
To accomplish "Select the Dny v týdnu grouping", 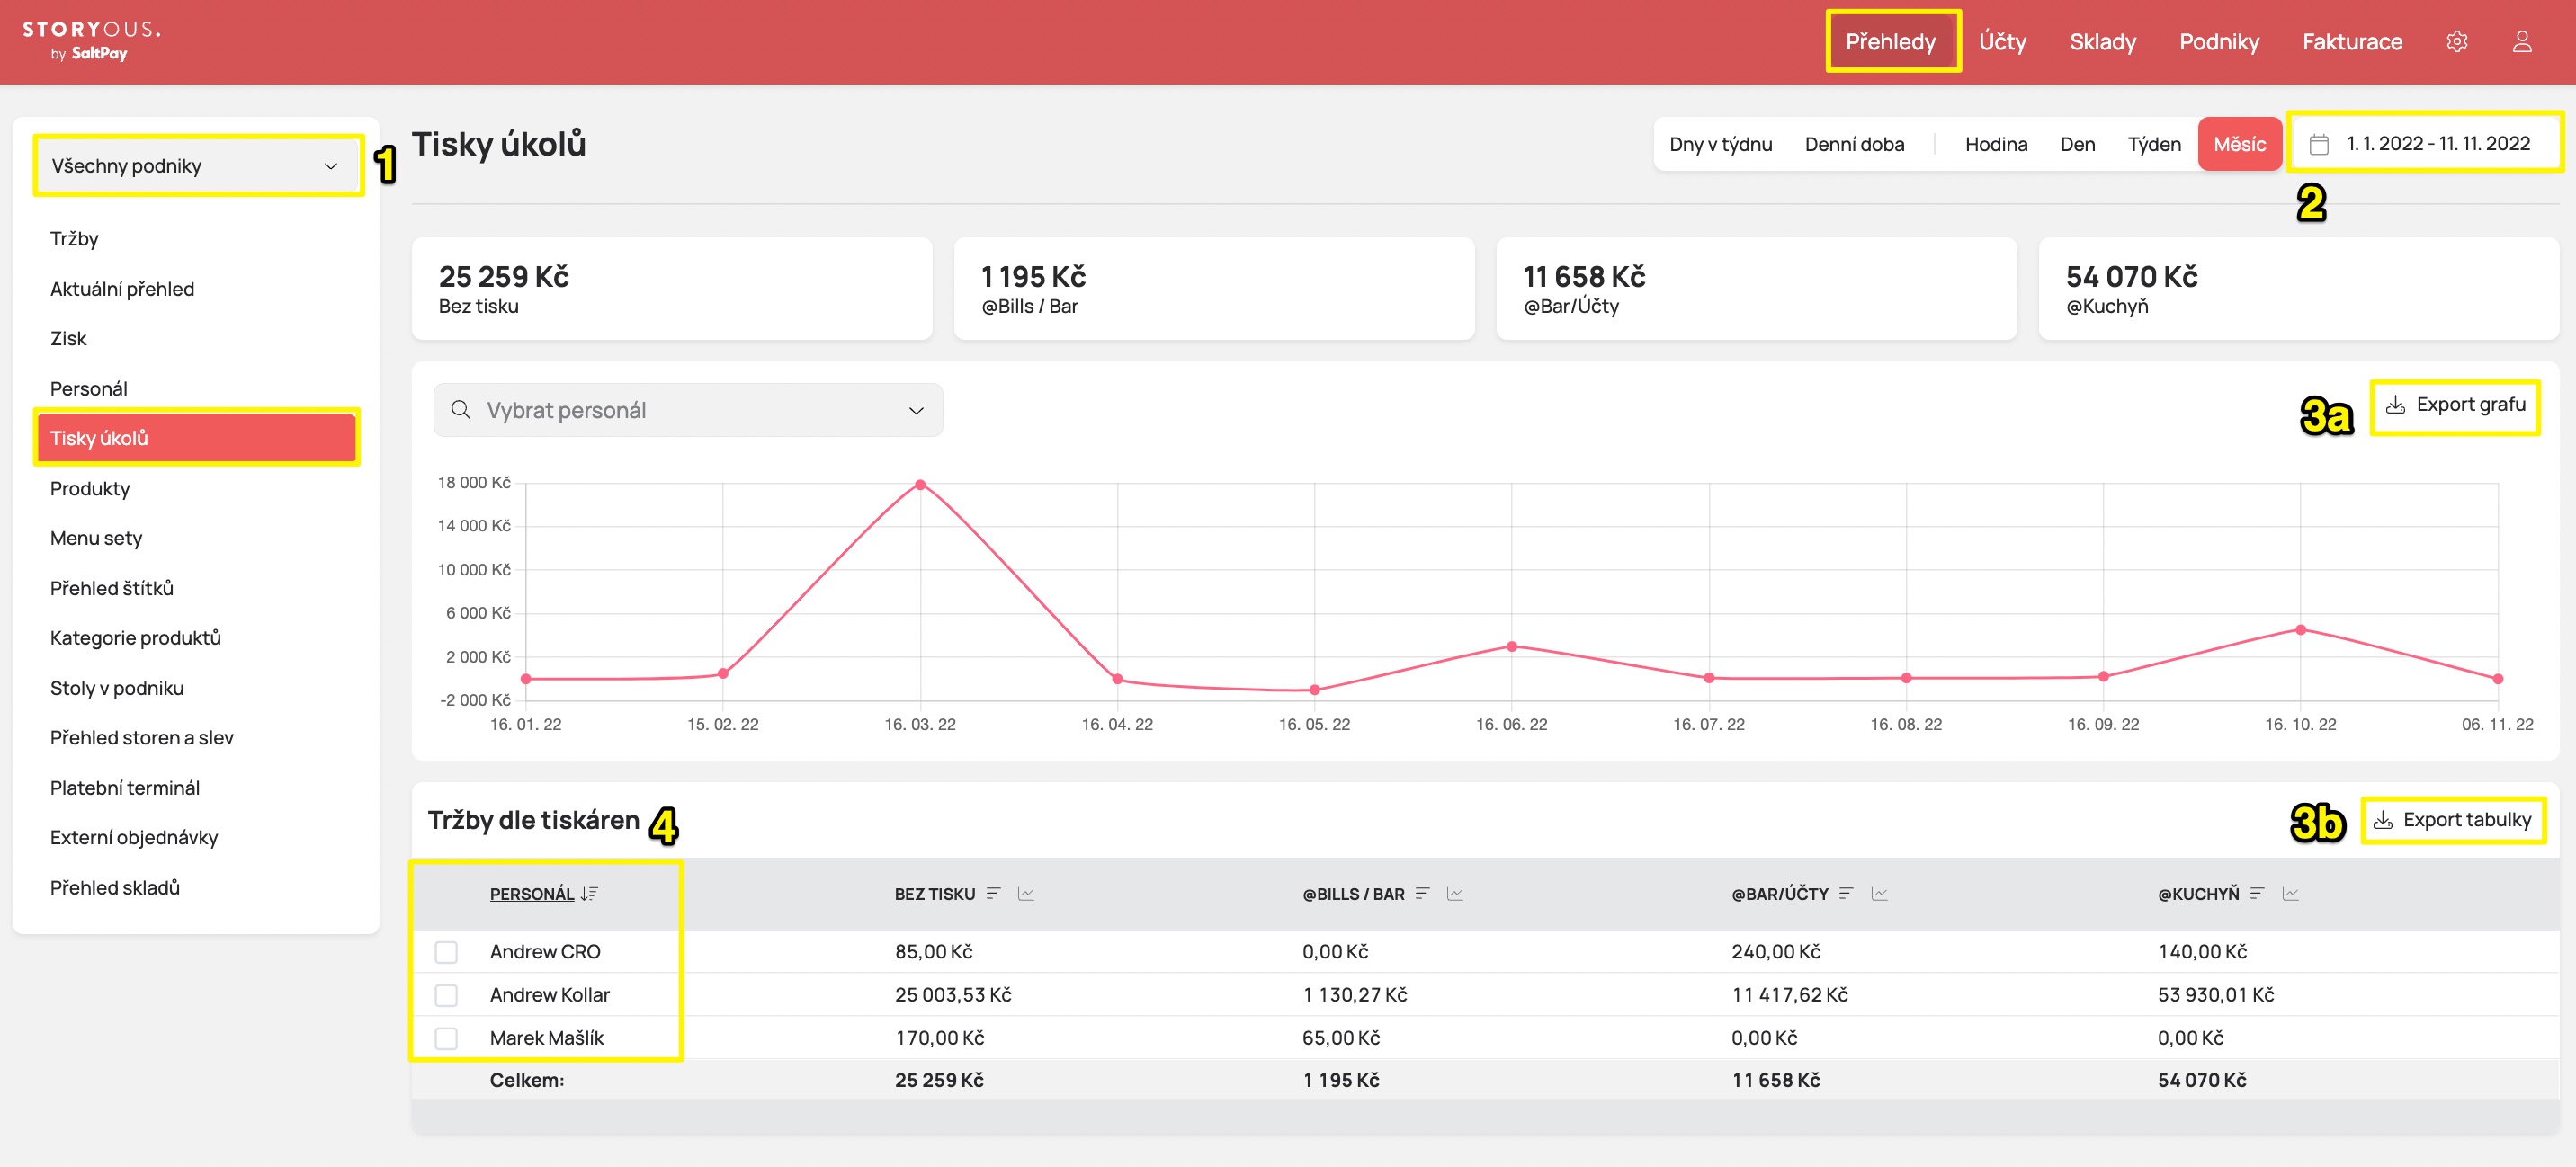I will (1720, 144).
